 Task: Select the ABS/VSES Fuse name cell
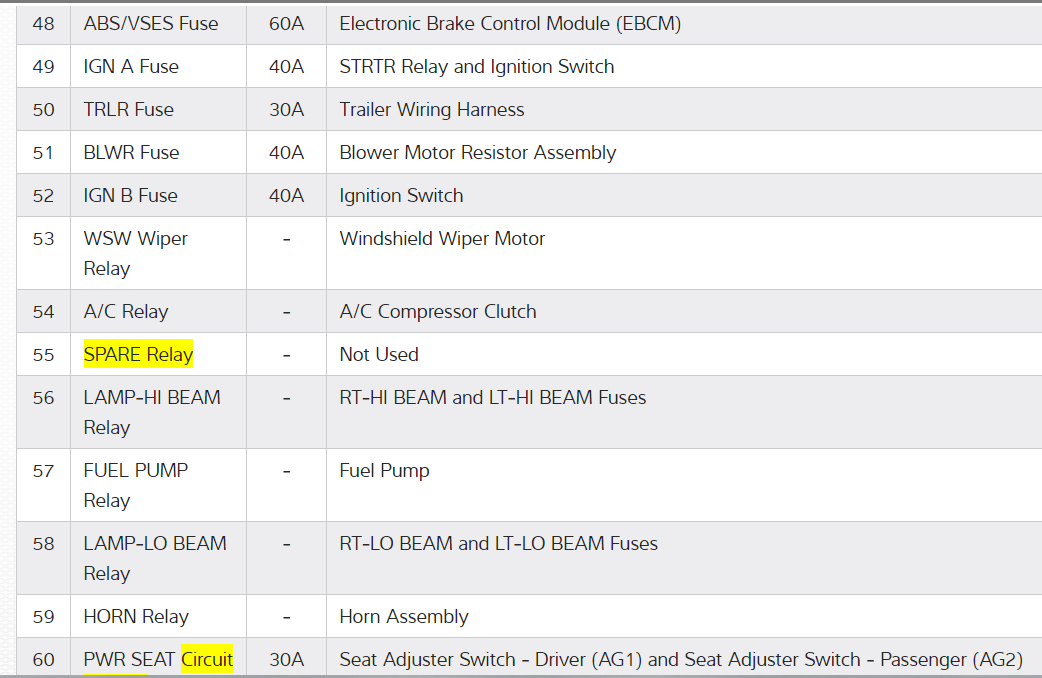(151, 23)
